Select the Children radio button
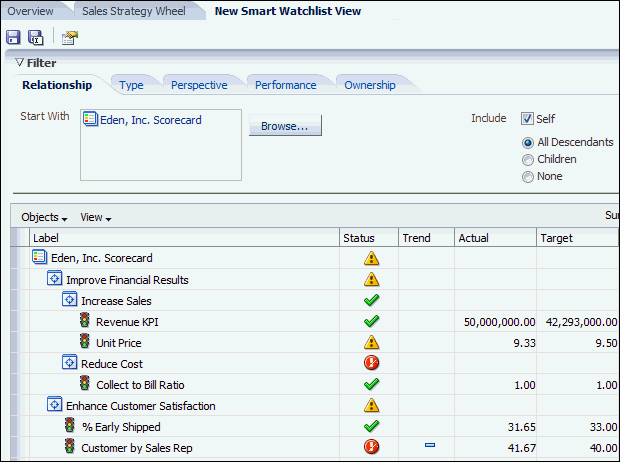Screen dimensions: 620x462 tap(528, 160)
